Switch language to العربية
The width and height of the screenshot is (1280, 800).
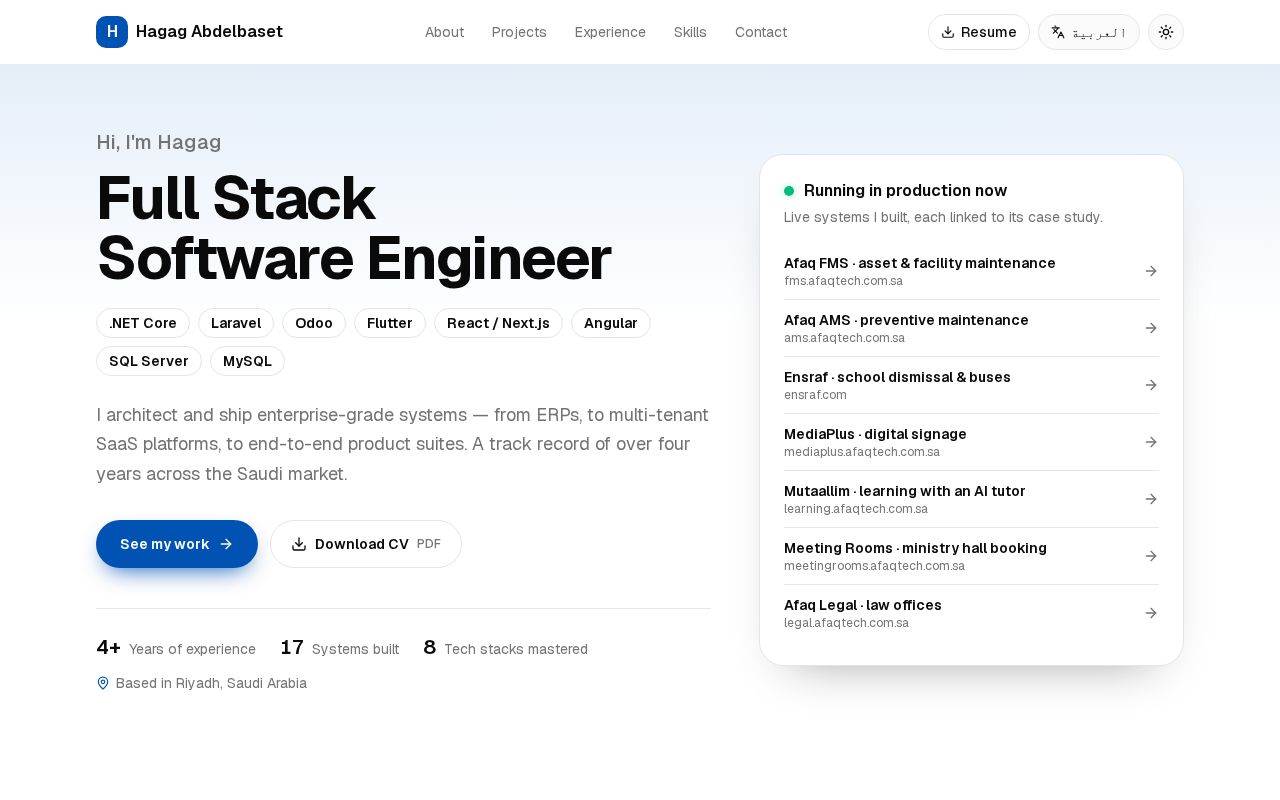[x=1089, y=32]
